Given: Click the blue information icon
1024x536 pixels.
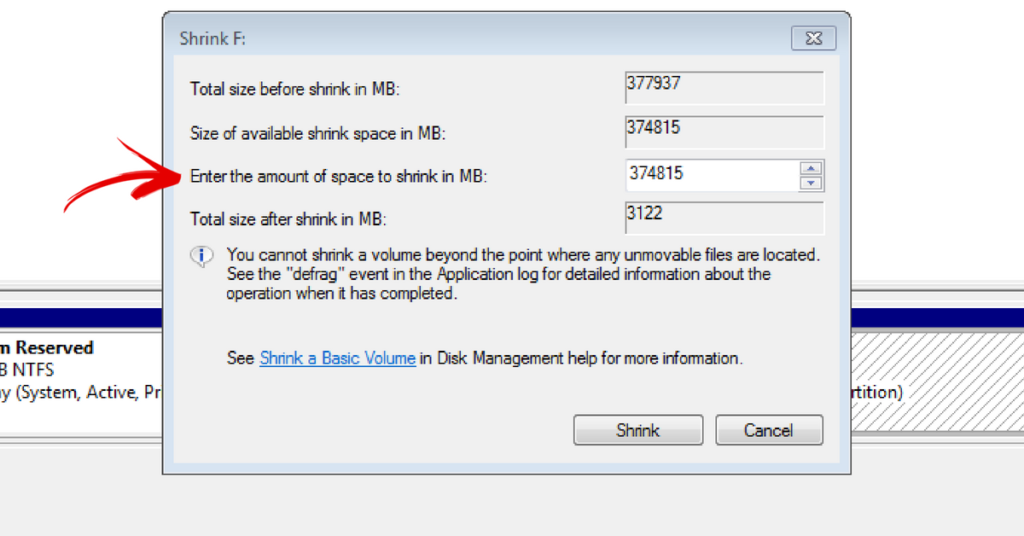Looking at the screenshot, I should (202, 256).
